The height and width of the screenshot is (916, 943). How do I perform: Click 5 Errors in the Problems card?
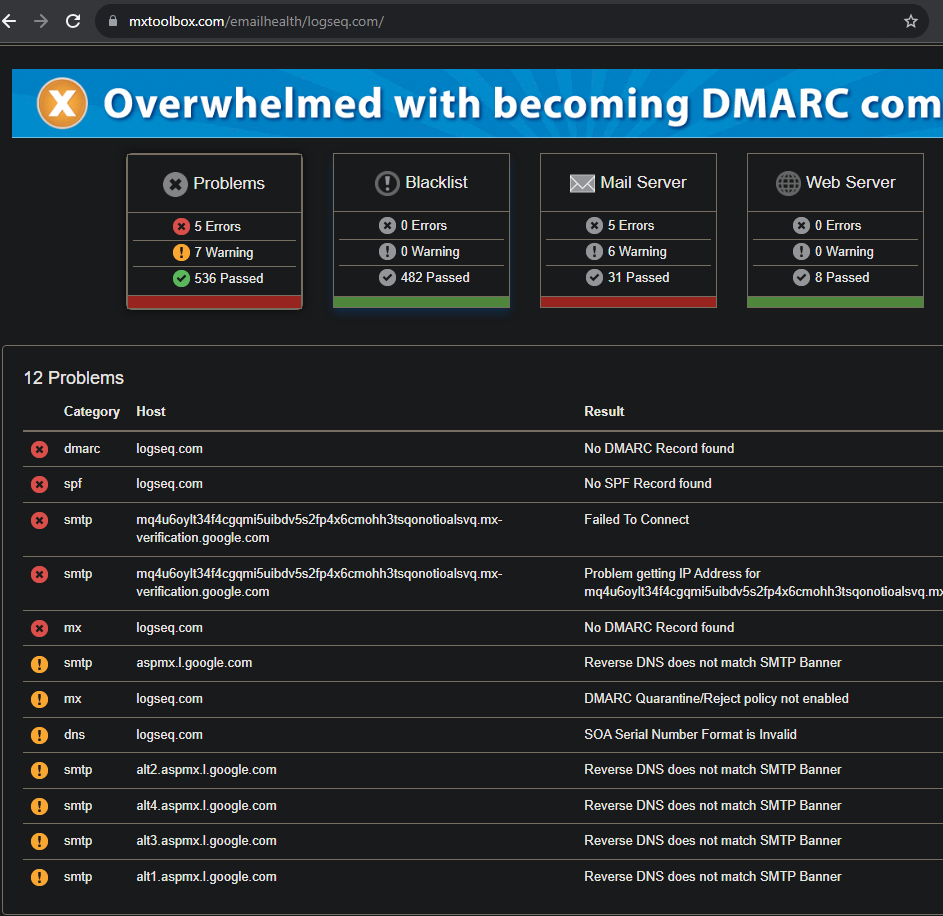[217, 227]
